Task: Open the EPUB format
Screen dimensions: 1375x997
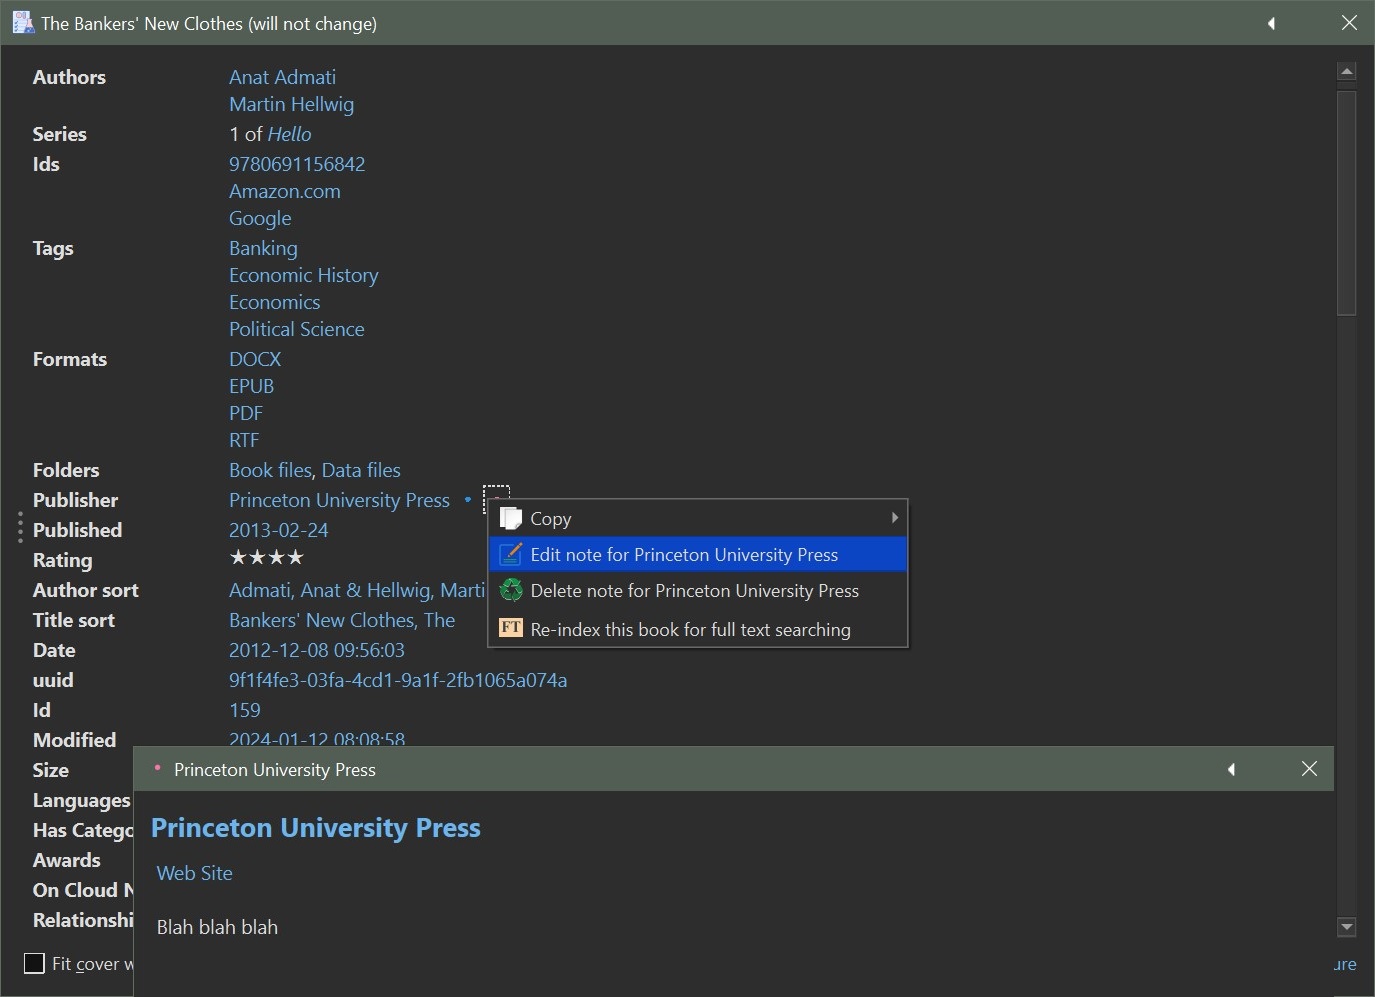Action: (251, 386)
